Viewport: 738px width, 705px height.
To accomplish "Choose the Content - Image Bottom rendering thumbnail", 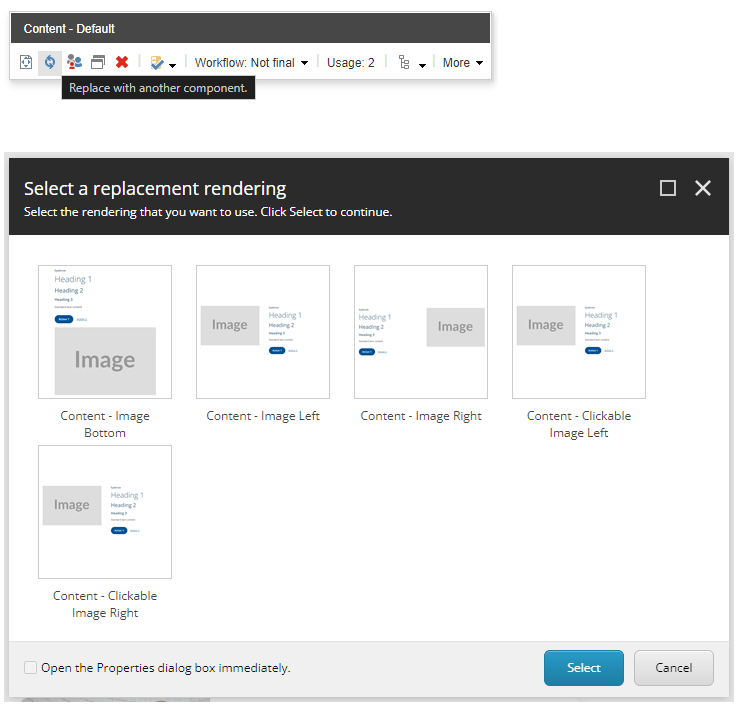I will coord(105,332).
